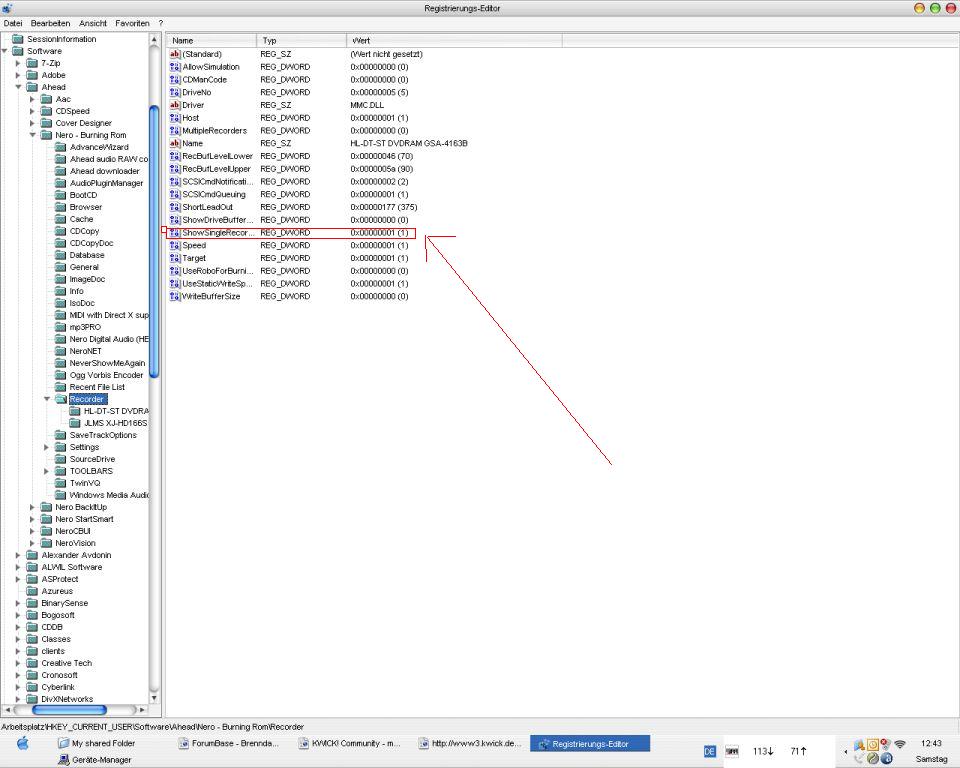Collapse the Recorder key
Viewport: 960px width, 768px height.
coord(47,399)
